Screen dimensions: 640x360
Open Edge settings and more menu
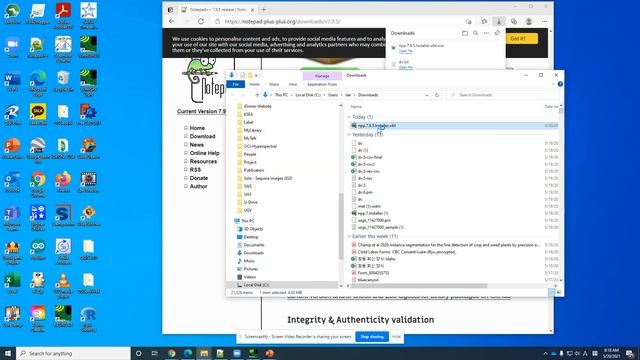pyautogui.click(x=544, y=22)
